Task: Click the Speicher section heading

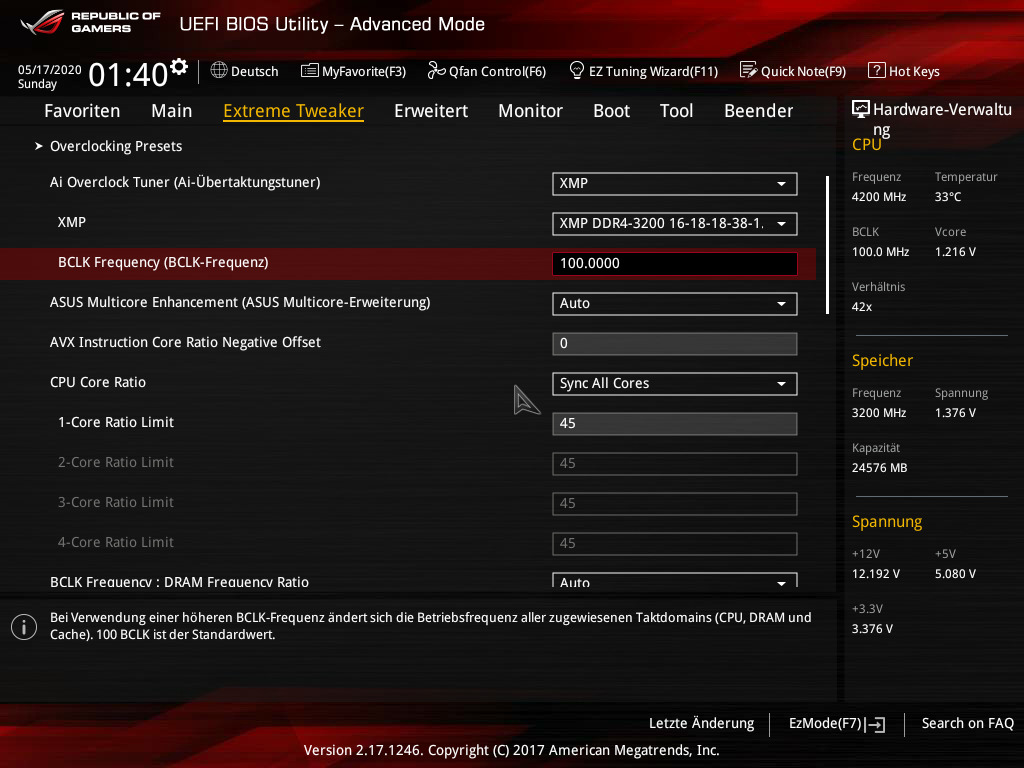Action: pyautogui.click(x=882, y=360)
